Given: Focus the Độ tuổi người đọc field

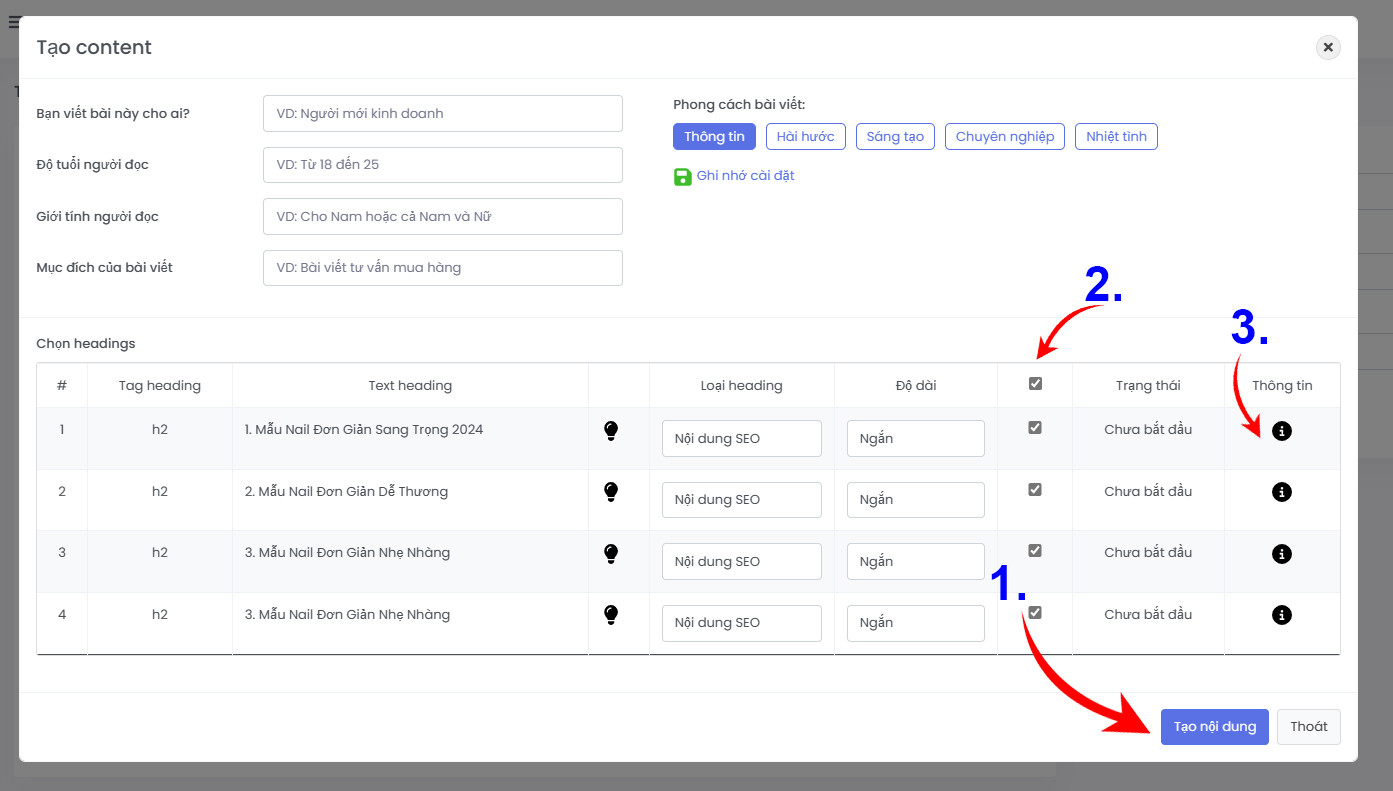Looking at the screenshot, I should (x=443, y=165).
